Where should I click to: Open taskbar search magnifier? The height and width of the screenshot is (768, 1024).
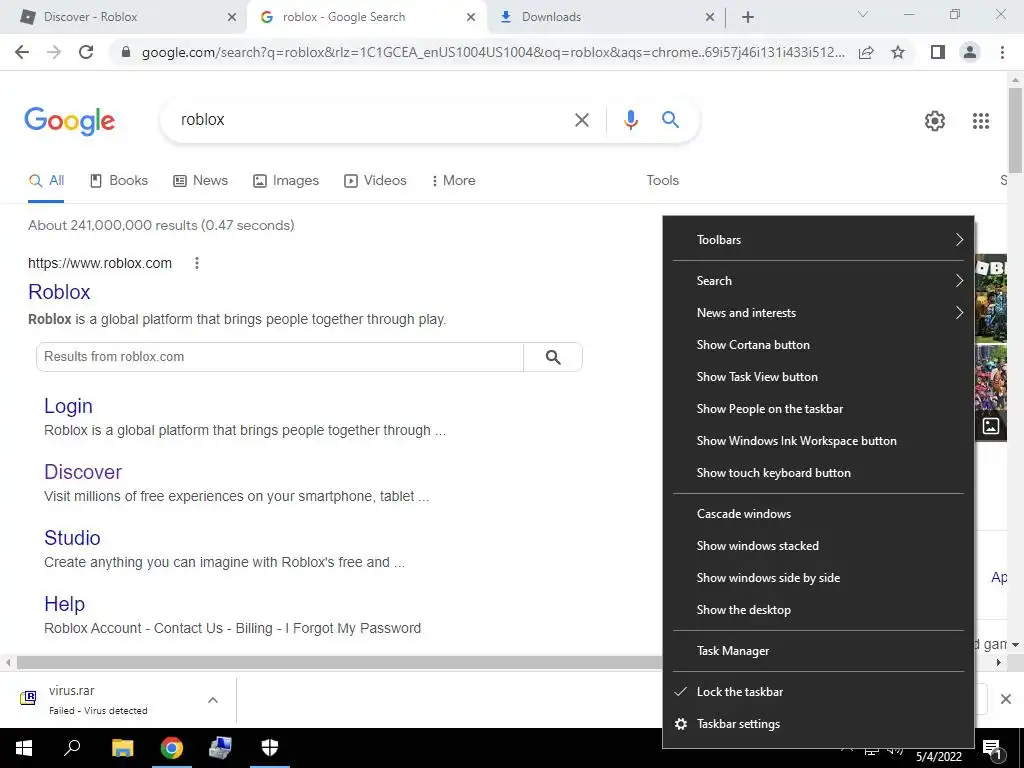point(72,748)
